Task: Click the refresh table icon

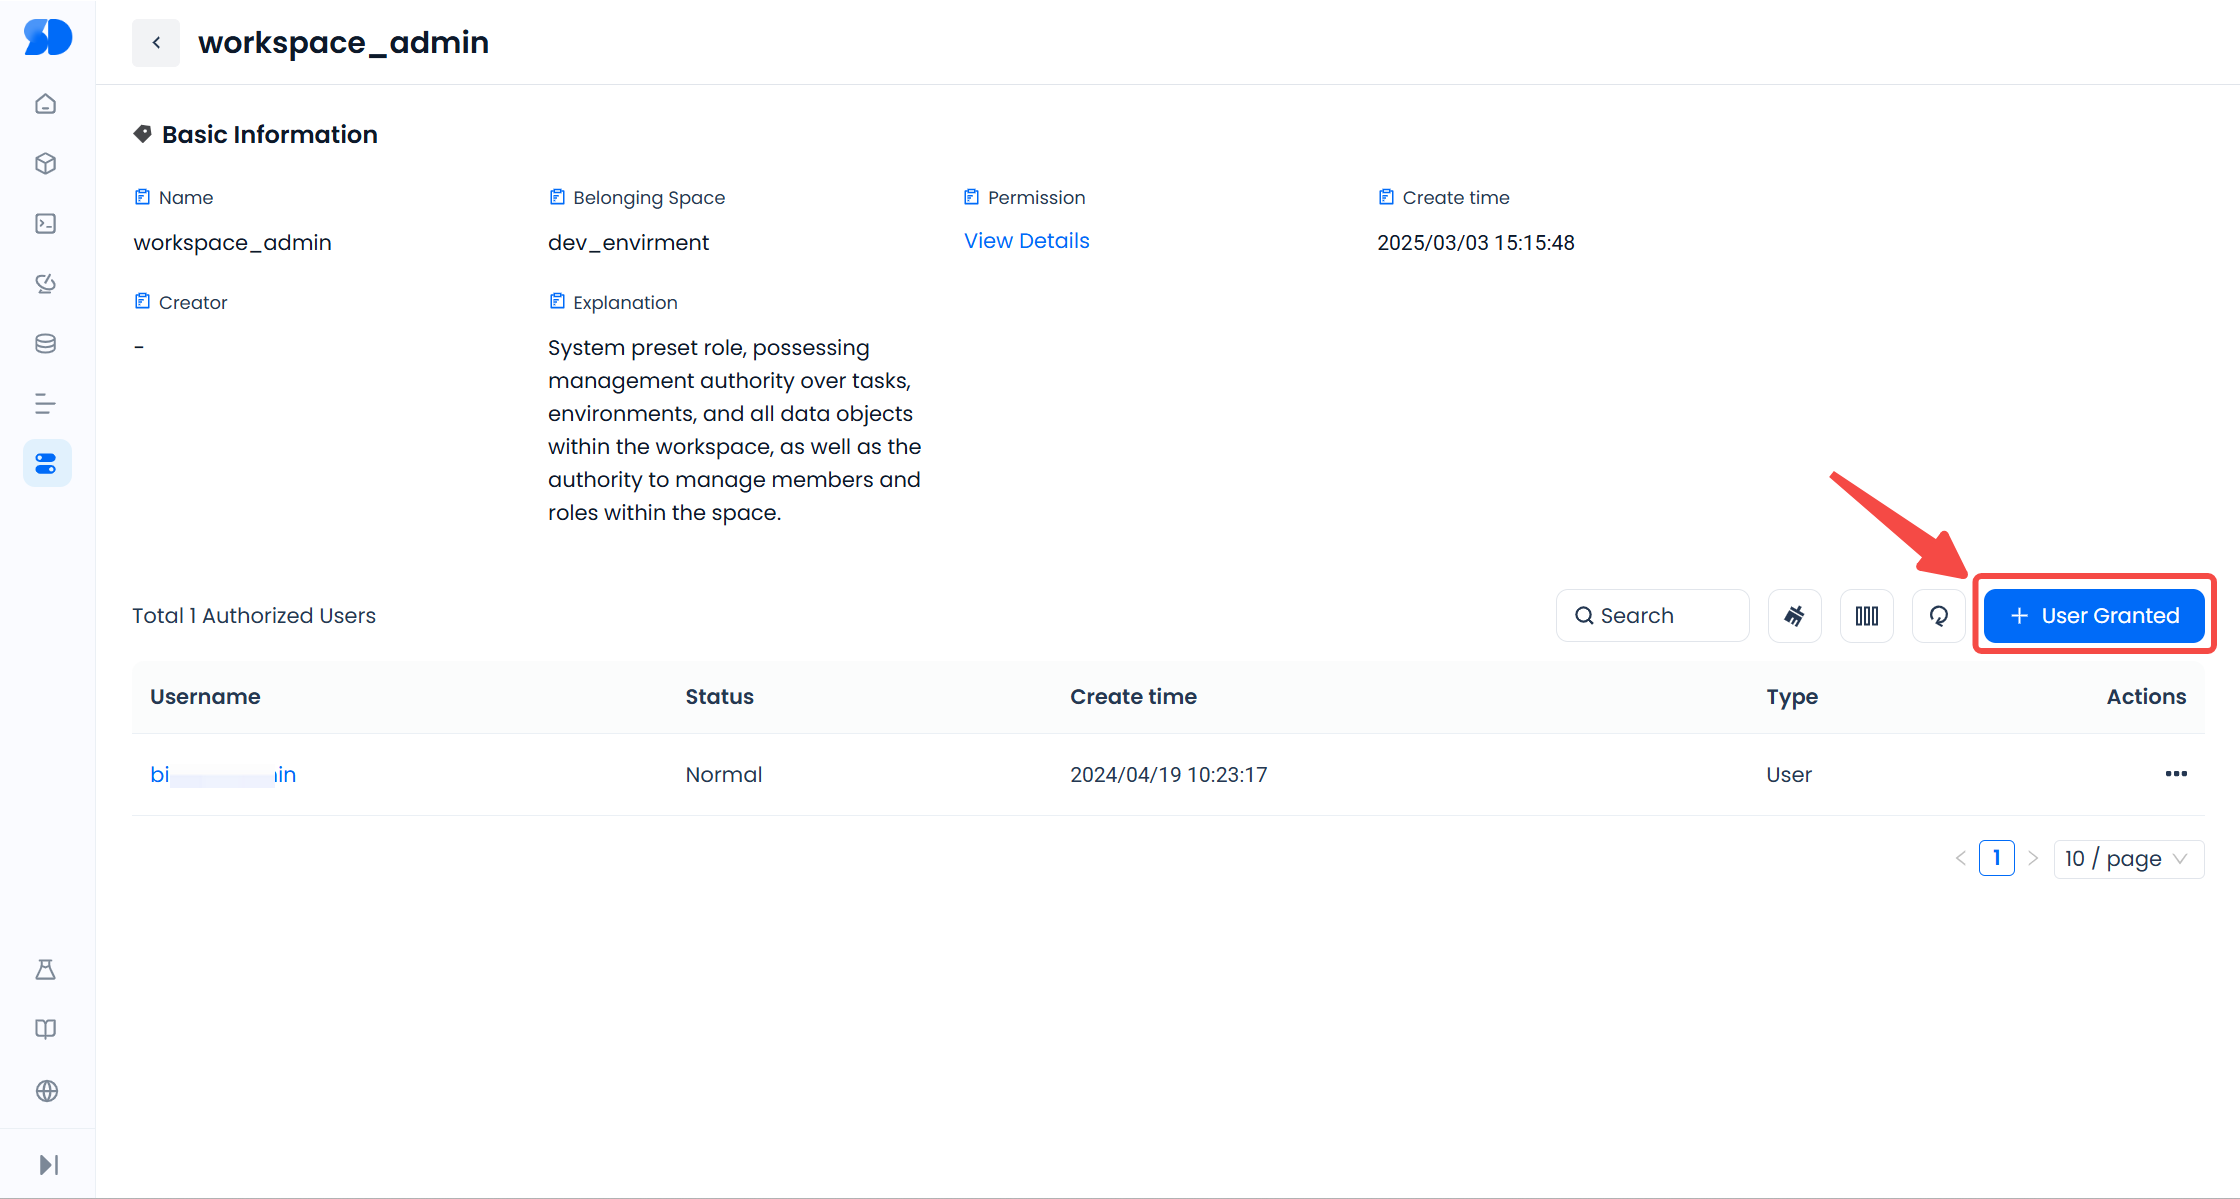Action: pos(1939,616)
